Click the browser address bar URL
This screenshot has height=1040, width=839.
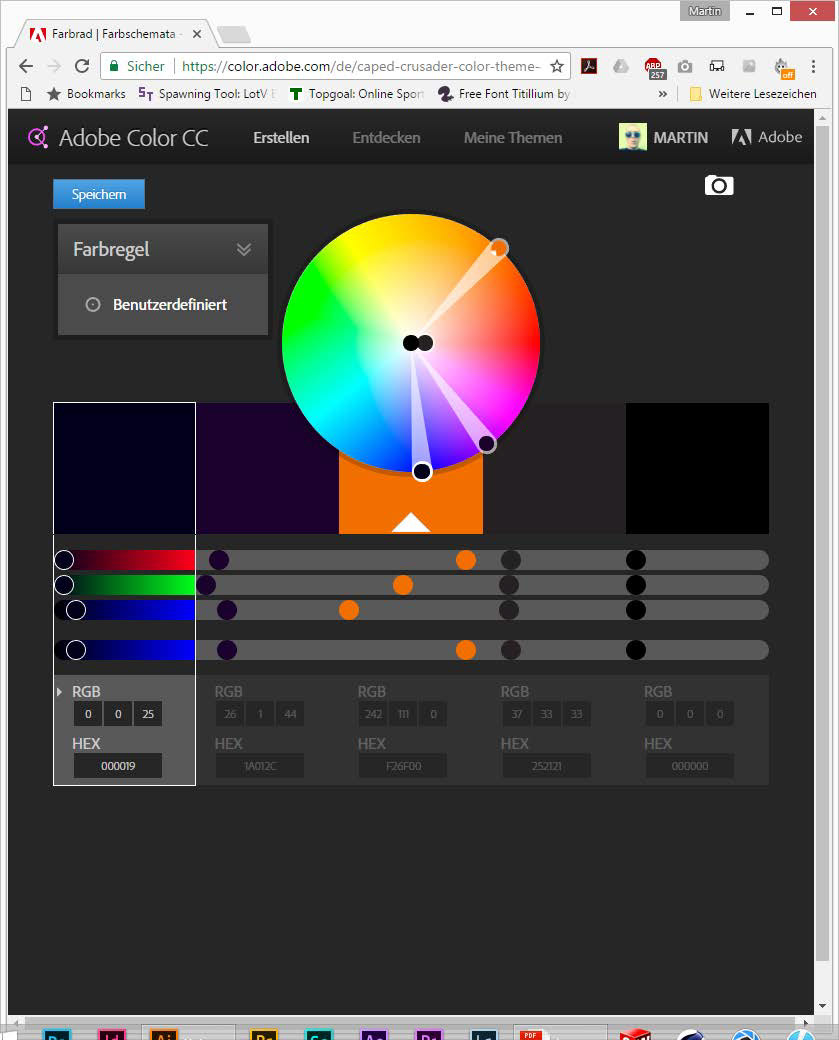361,66
